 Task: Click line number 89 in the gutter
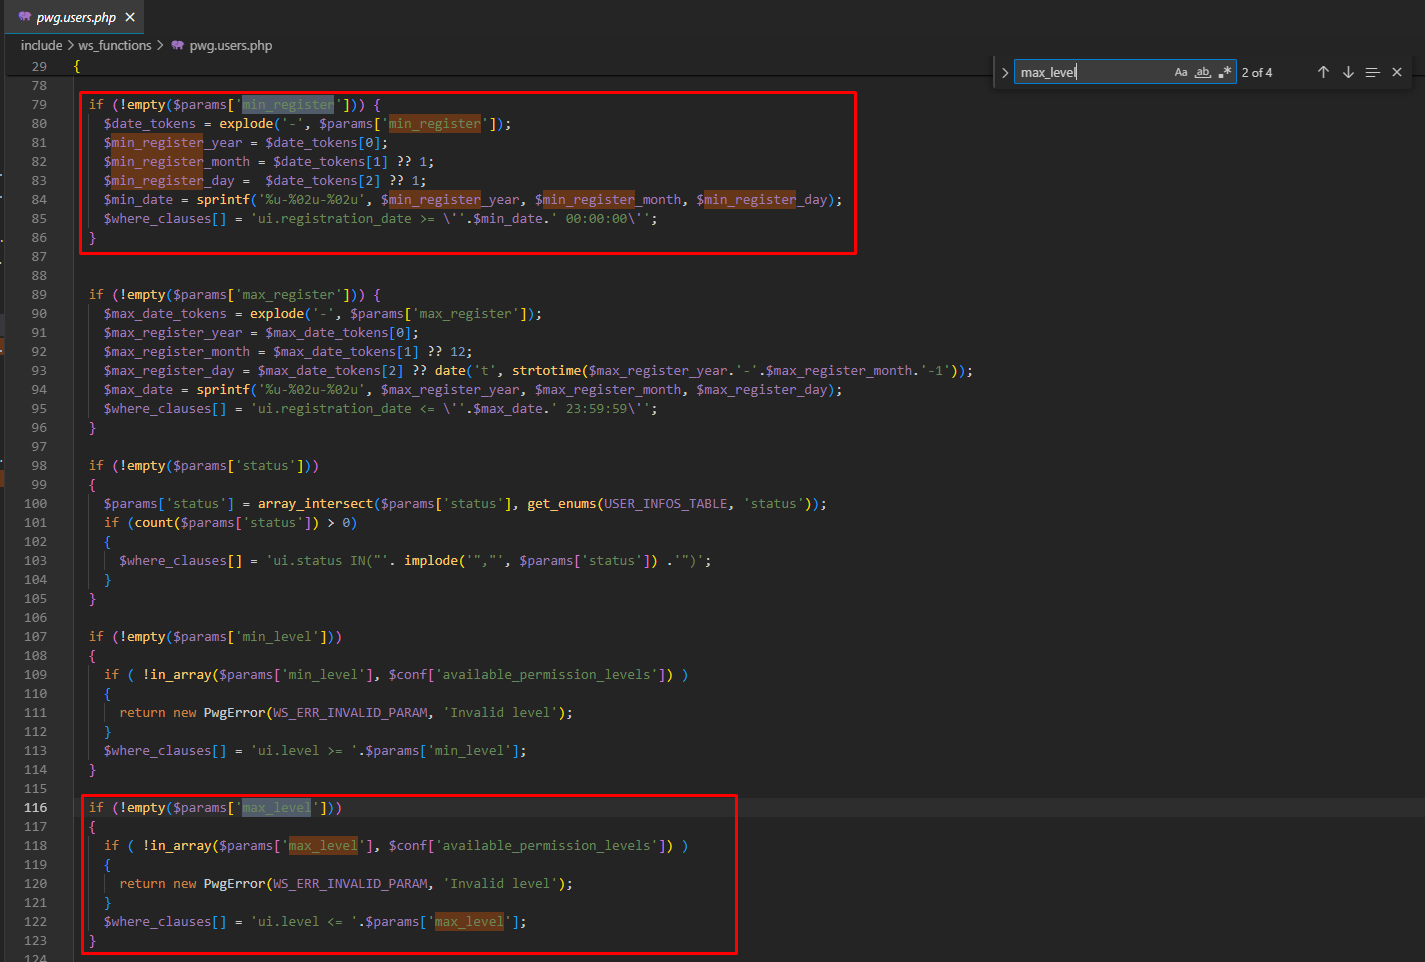click(x=39, y=294)
